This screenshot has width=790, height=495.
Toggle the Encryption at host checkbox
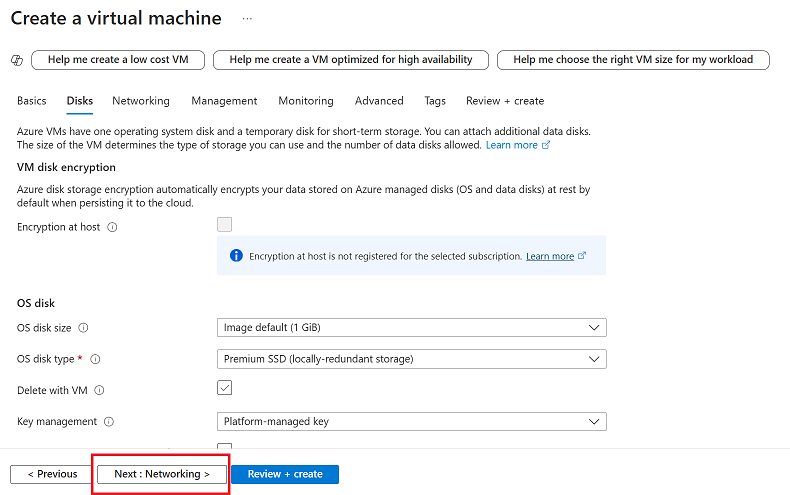[x=225, y=225]
